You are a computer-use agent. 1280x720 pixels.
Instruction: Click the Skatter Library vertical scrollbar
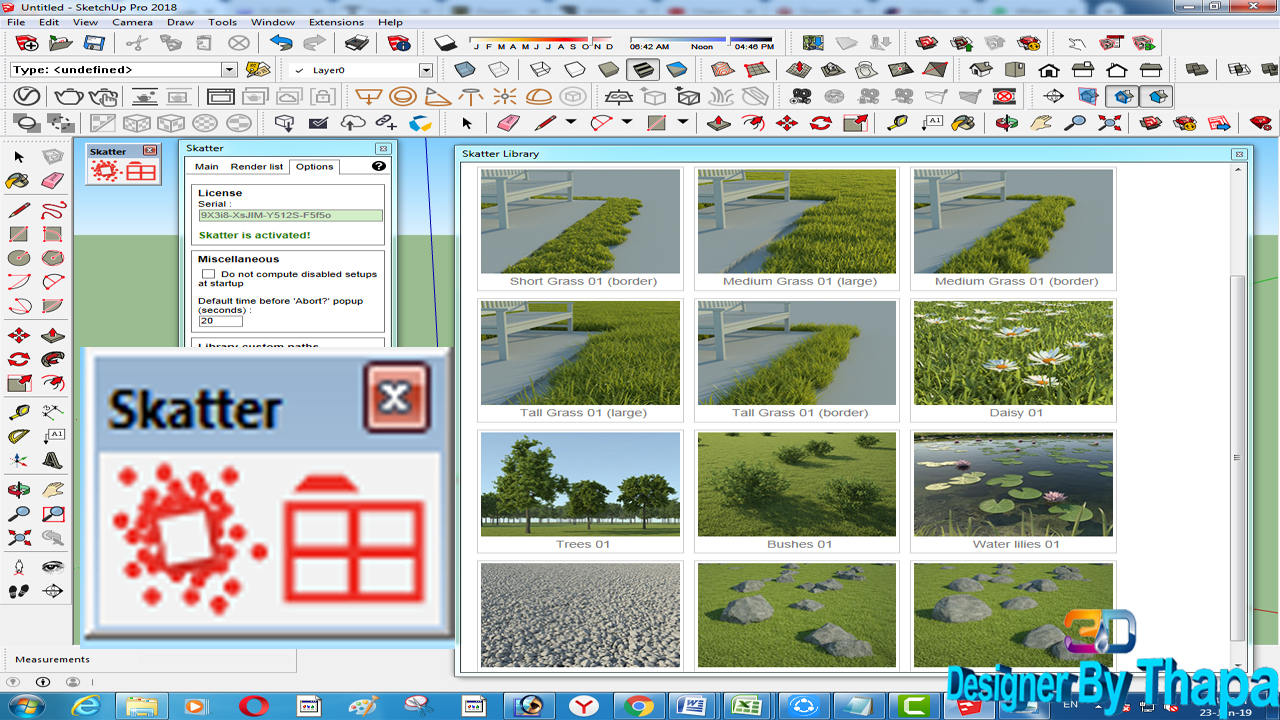1238,458
